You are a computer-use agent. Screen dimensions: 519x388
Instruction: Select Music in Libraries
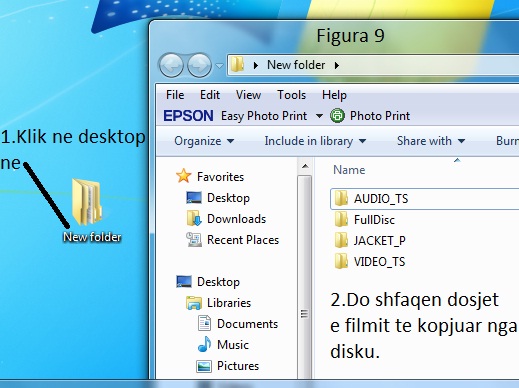coord(233,345)
